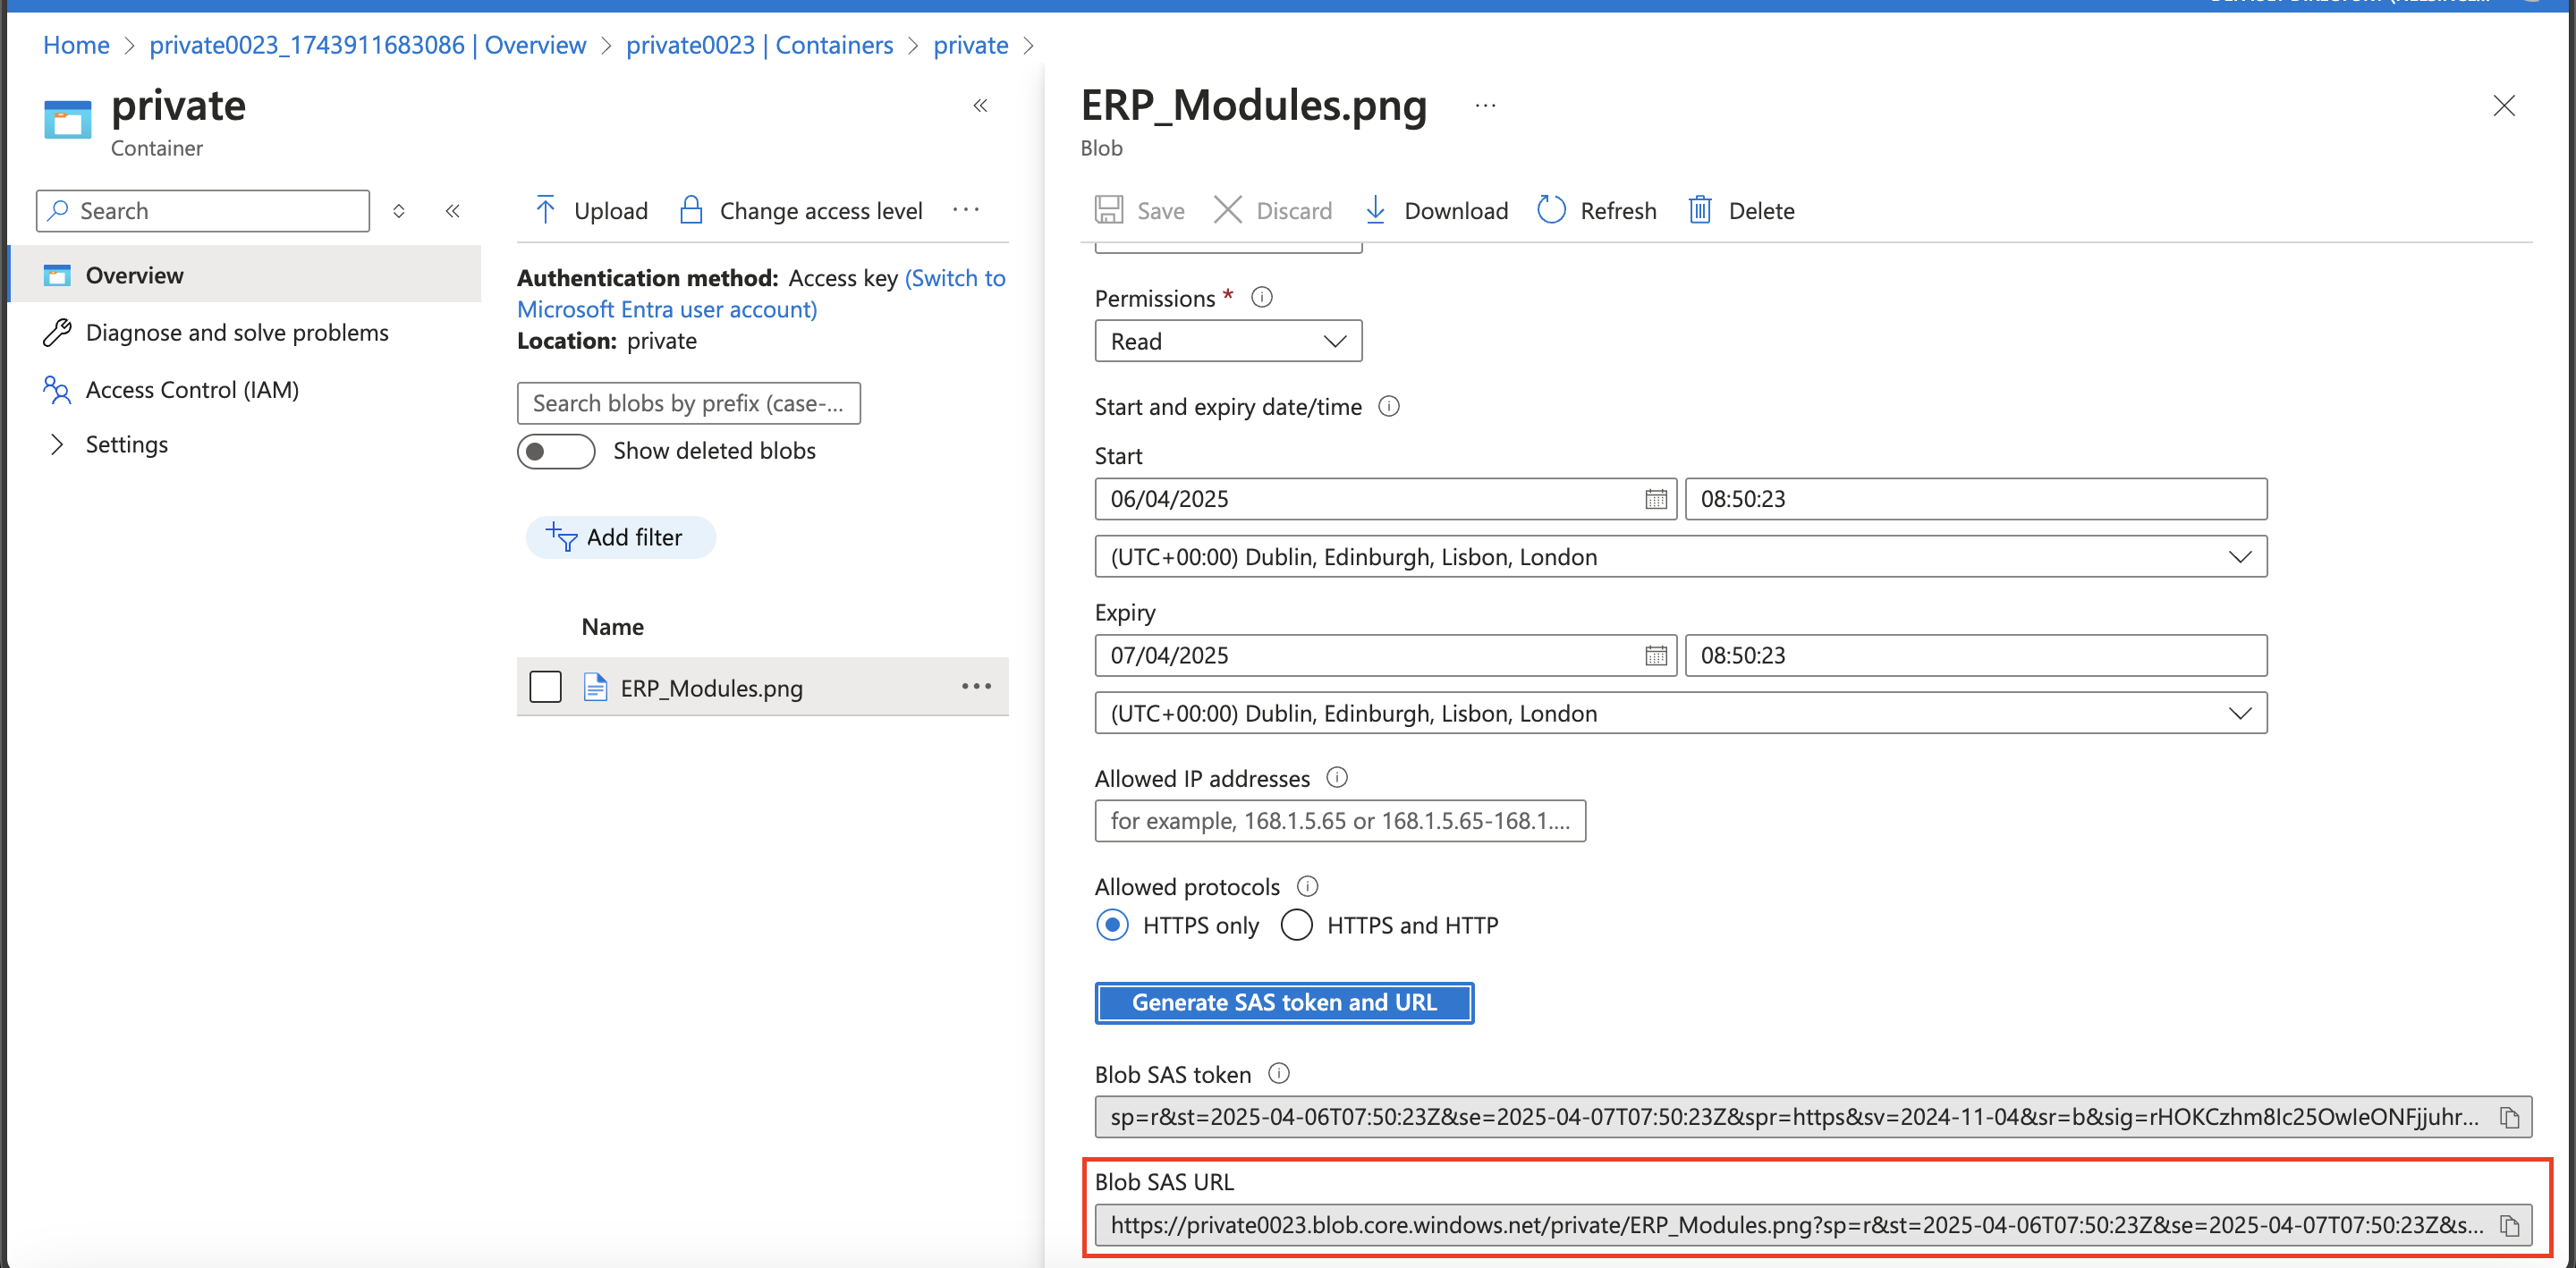This screenshot has width=2576, height=1268.
Task: Open the Start timezone dropdown
Action: (x=1680, y=557)
